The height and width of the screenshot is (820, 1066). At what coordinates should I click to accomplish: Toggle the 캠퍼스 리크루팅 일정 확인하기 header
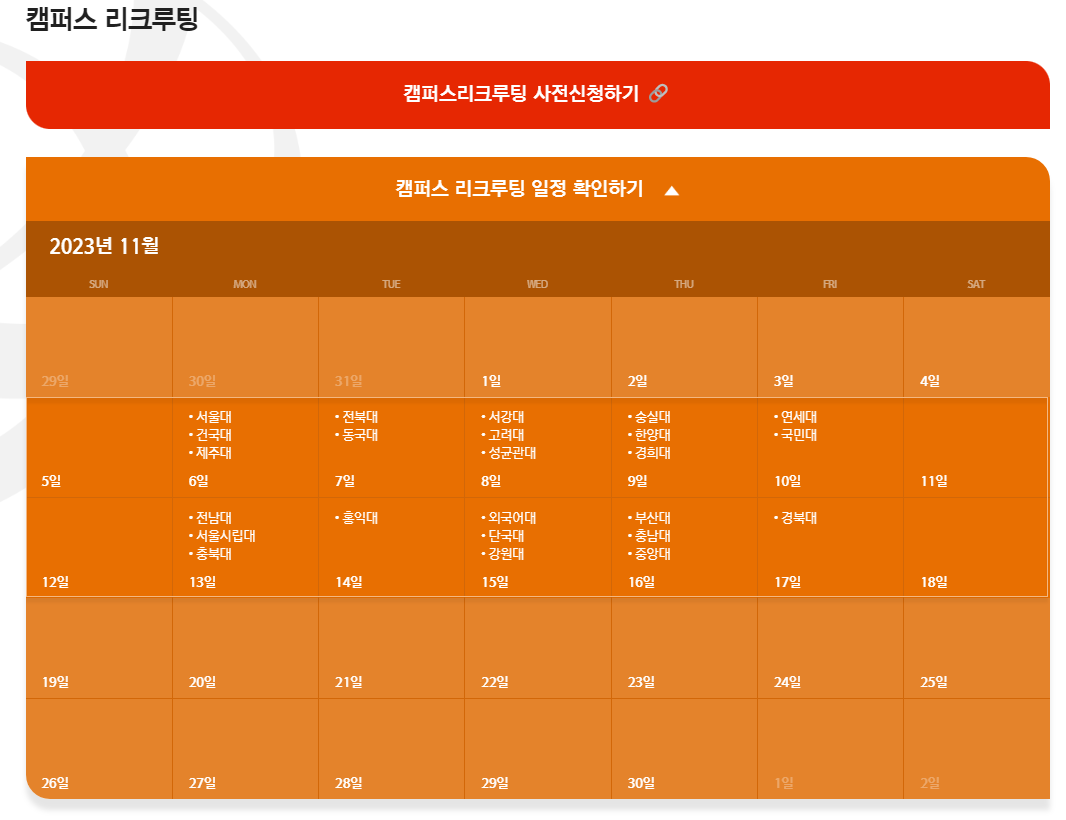click(538, 189)
